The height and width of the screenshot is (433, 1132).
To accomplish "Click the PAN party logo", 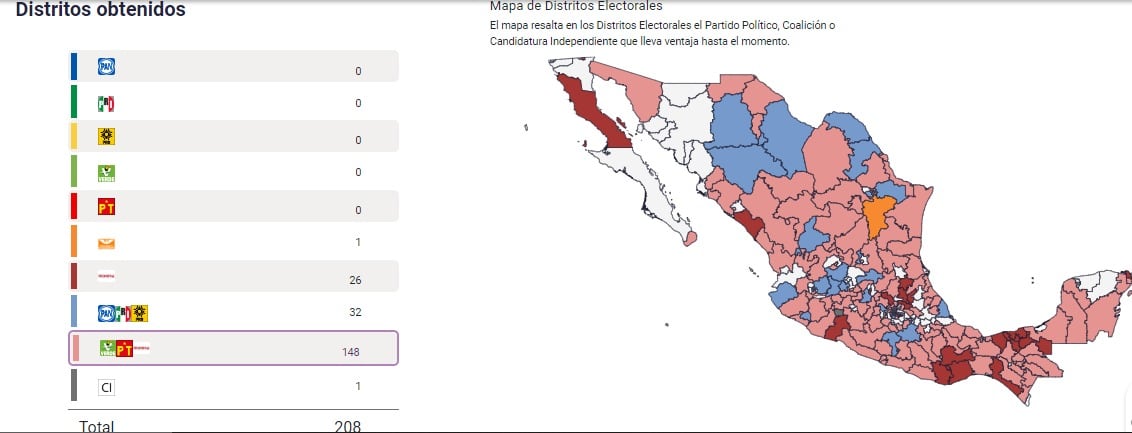I will click(107, 67).
